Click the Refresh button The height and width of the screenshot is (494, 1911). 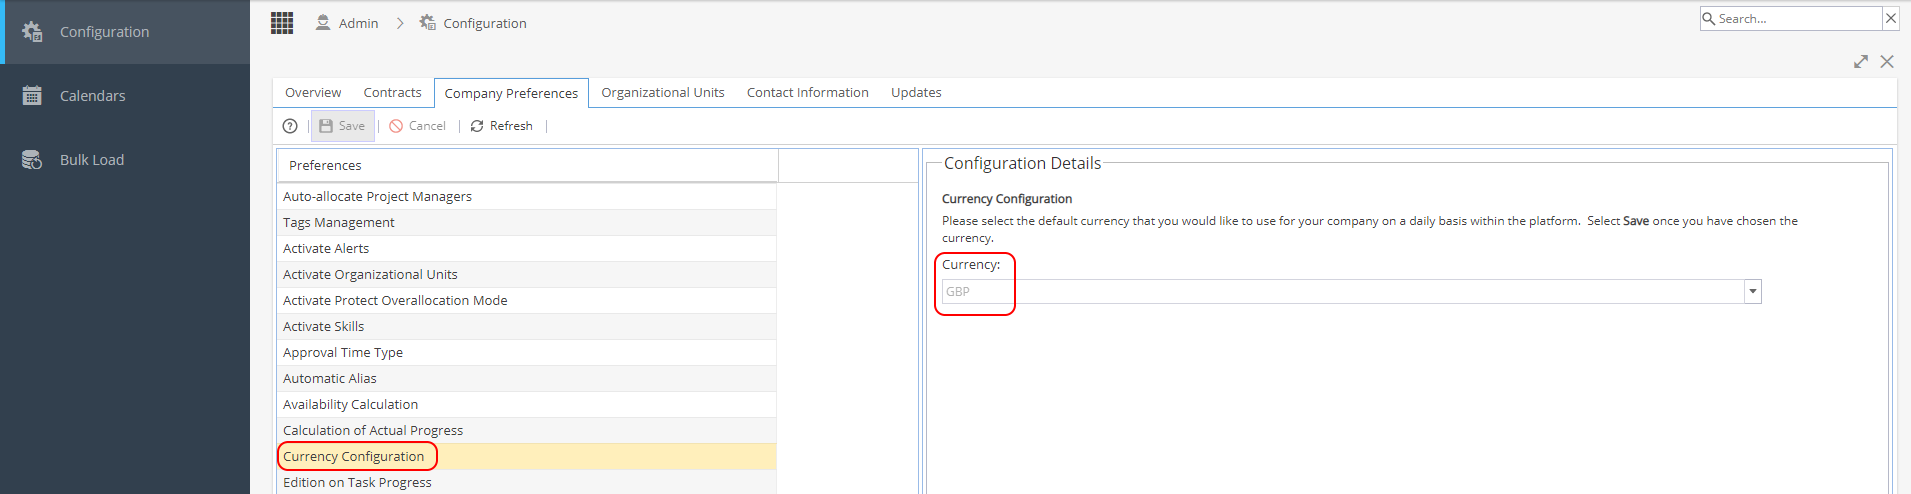(502, 126)
